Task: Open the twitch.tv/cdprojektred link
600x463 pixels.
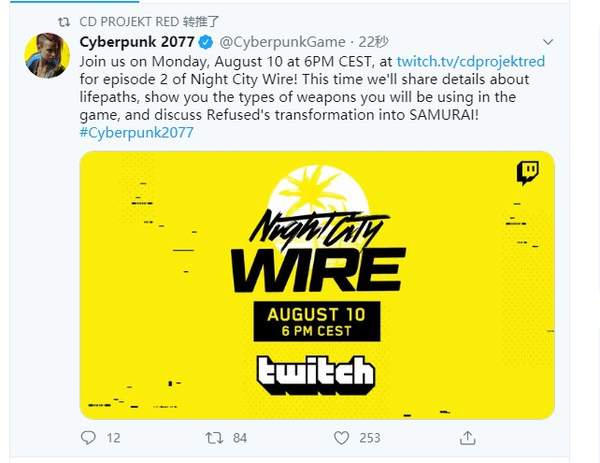Action: coord(471,61)
